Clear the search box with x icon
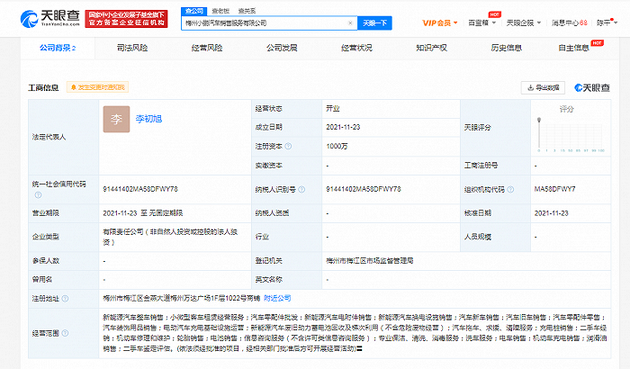This screenshot has width=630, height=369. coord(350,23)
